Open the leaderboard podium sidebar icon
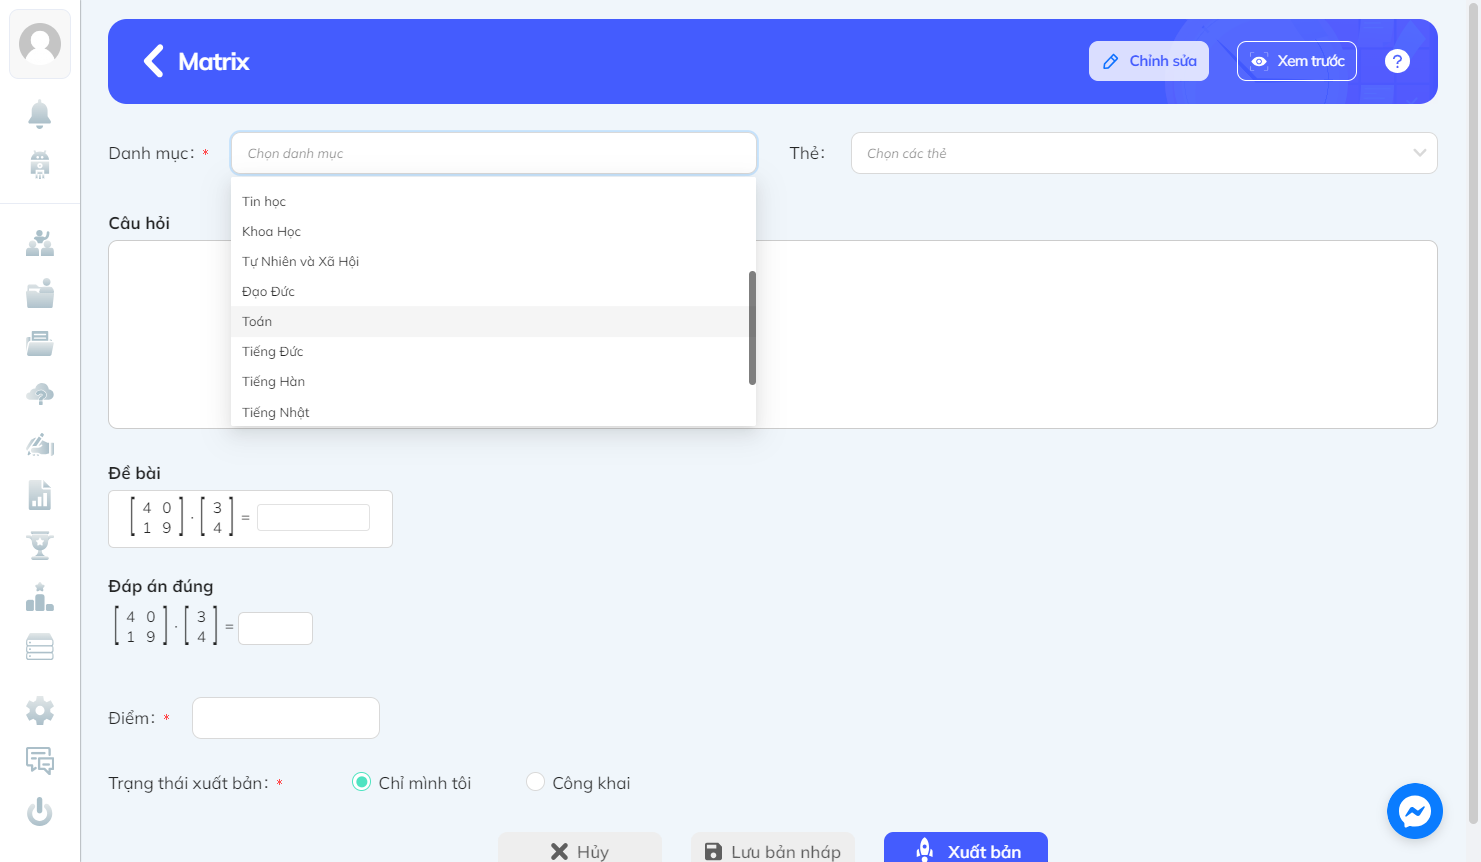The height and width of the screenshot is (862, 1481). 40,597
